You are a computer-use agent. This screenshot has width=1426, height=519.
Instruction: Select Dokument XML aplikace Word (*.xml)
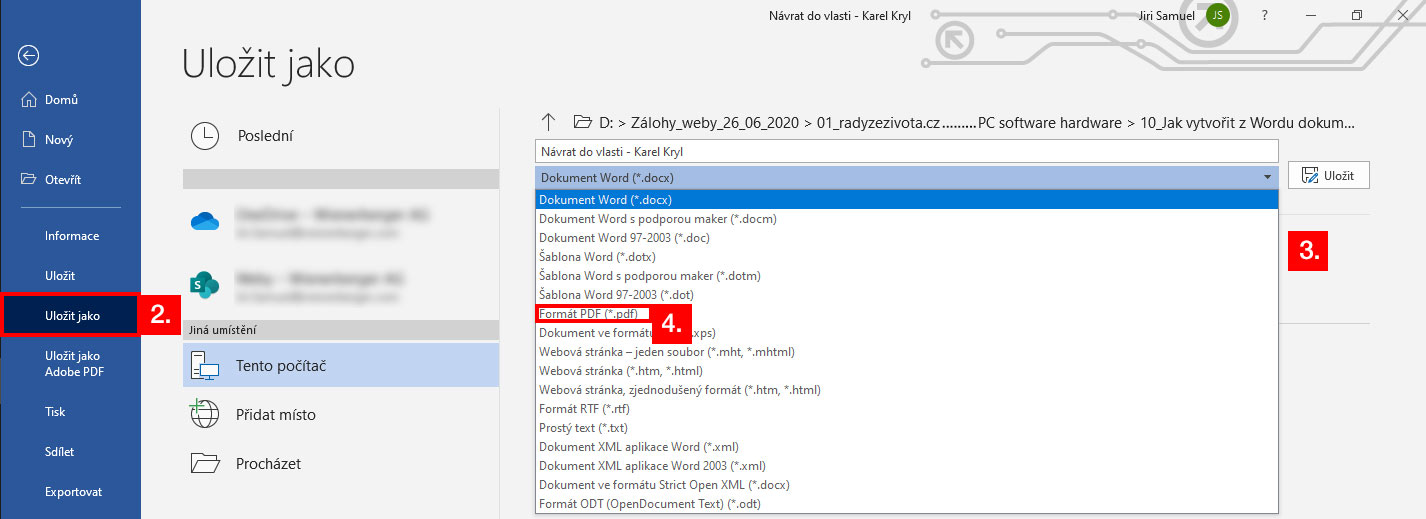[x=906, y=446]
